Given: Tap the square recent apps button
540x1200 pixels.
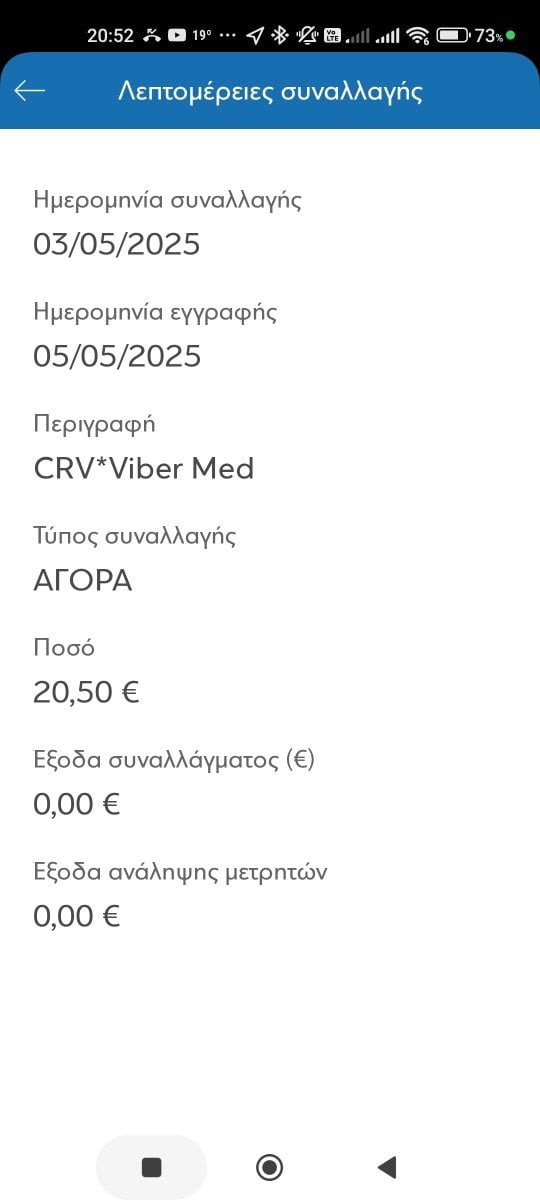Looking at the screenshot, I should tap(151, 1167).
